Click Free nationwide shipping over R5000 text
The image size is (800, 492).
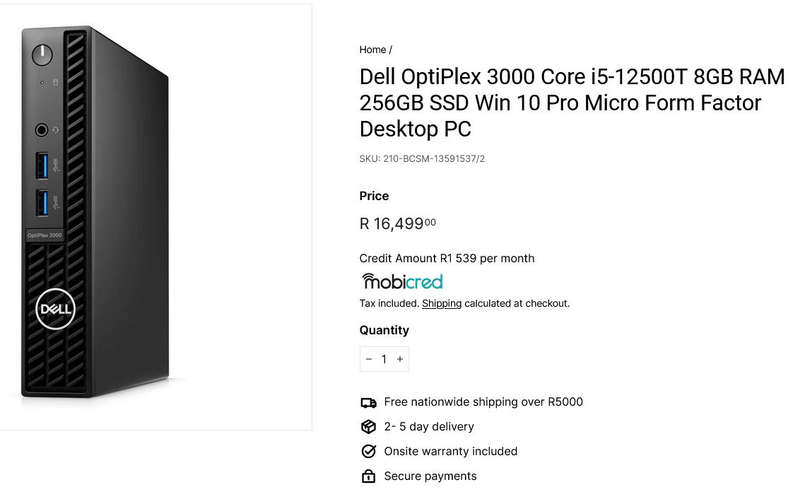pos(483,402)
